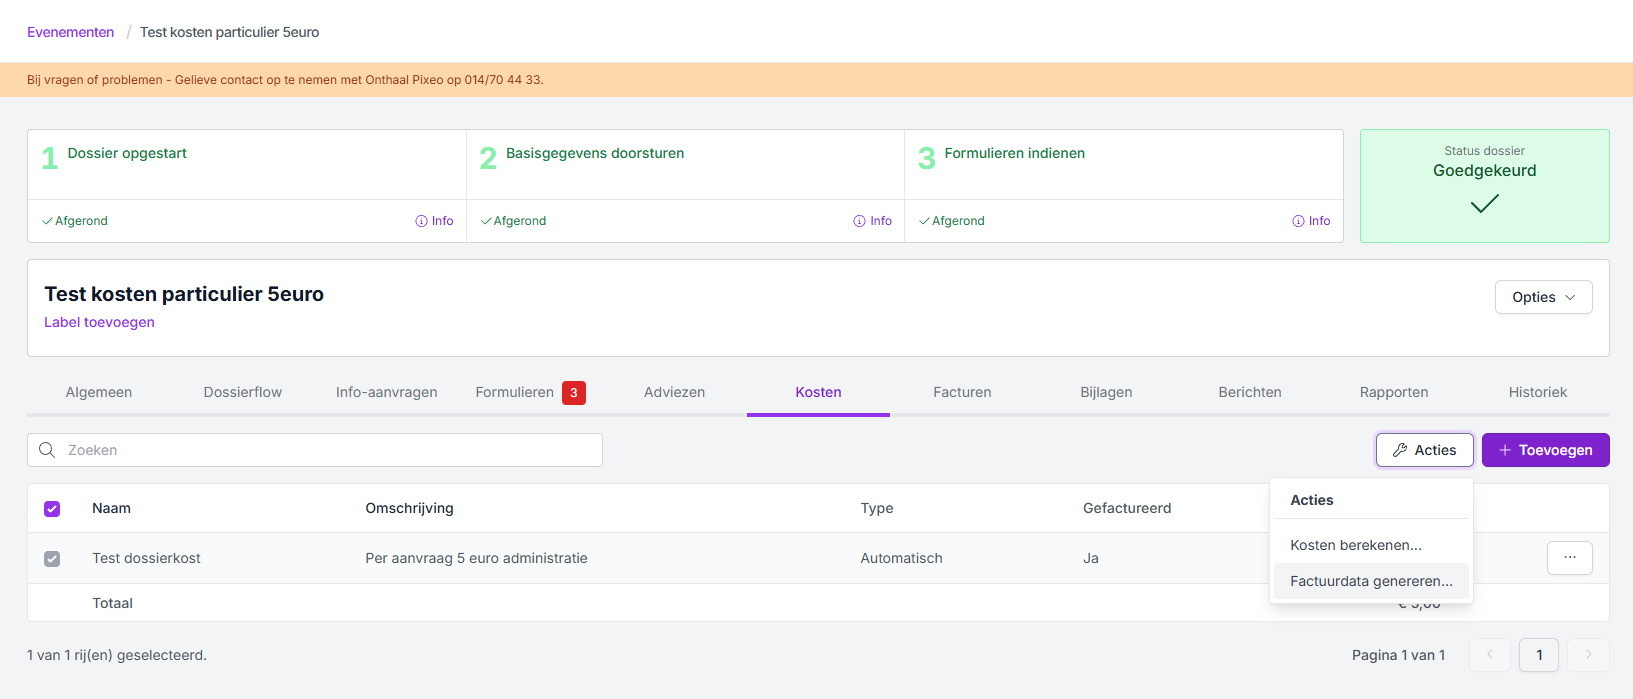Click Info icon under Basisgegevens doorsturen
The image size is (1633, 699).
pos(859,221)
